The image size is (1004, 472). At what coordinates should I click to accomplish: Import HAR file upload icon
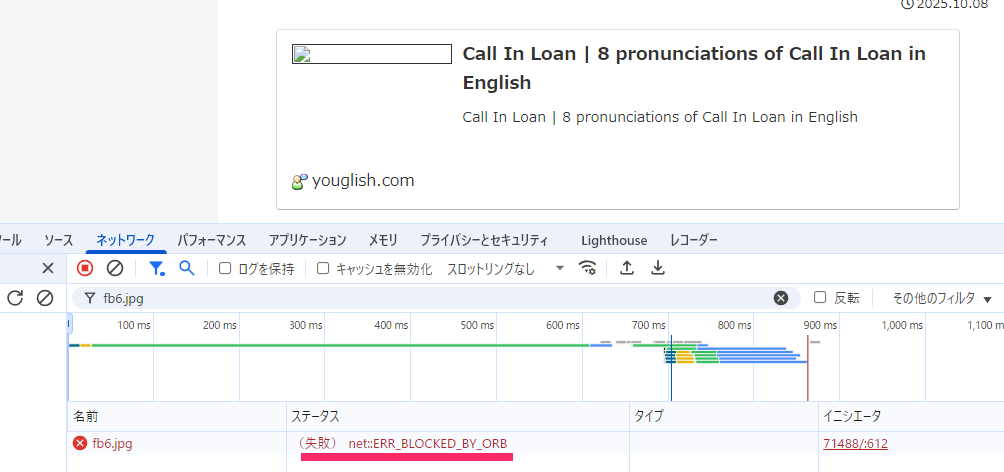pos(627,268)
